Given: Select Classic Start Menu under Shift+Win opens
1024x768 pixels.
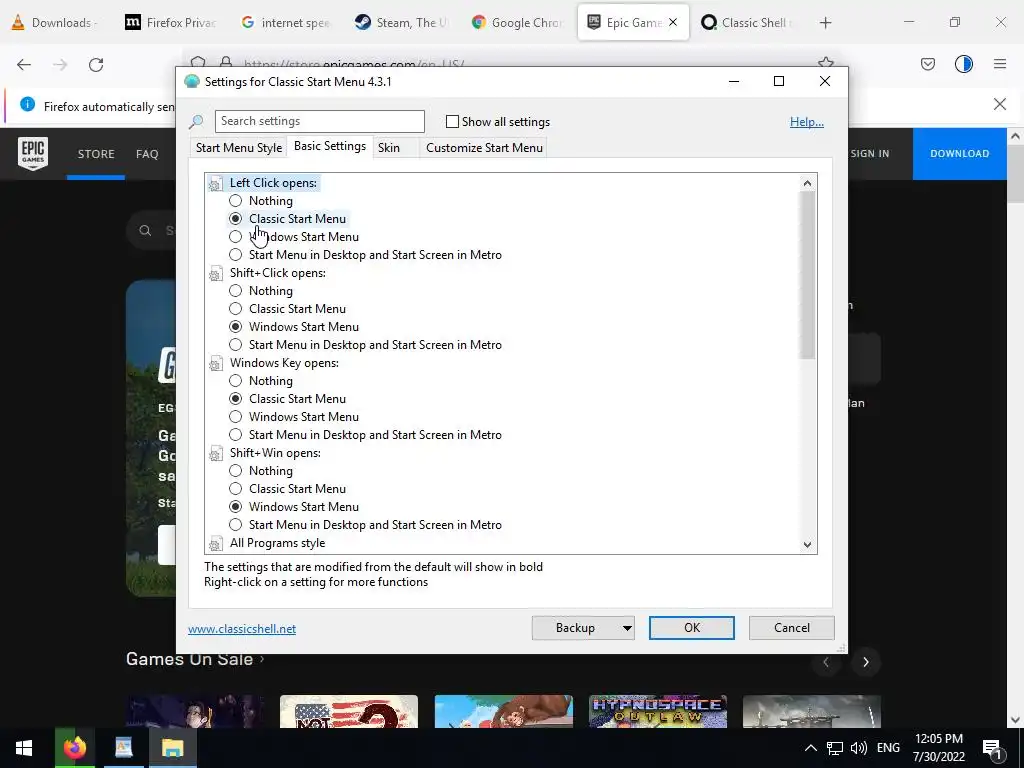Looking at the screenshot, I should (236, 488).
